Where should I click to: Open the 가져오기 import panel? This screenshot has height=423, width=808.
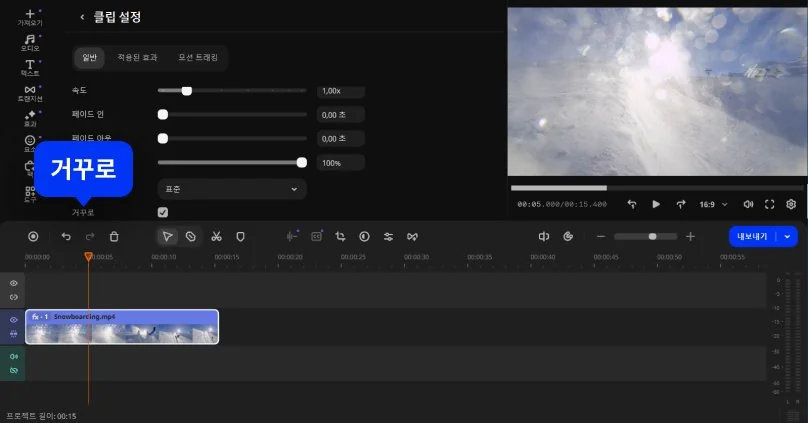[x=29, y=16]
